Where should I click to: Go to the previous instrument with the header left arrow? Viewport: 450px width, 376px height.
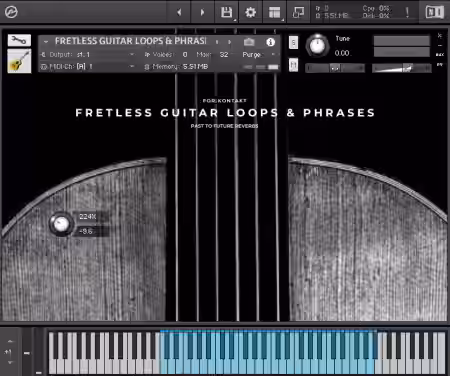pyautogui.click(x=179, y=12)
